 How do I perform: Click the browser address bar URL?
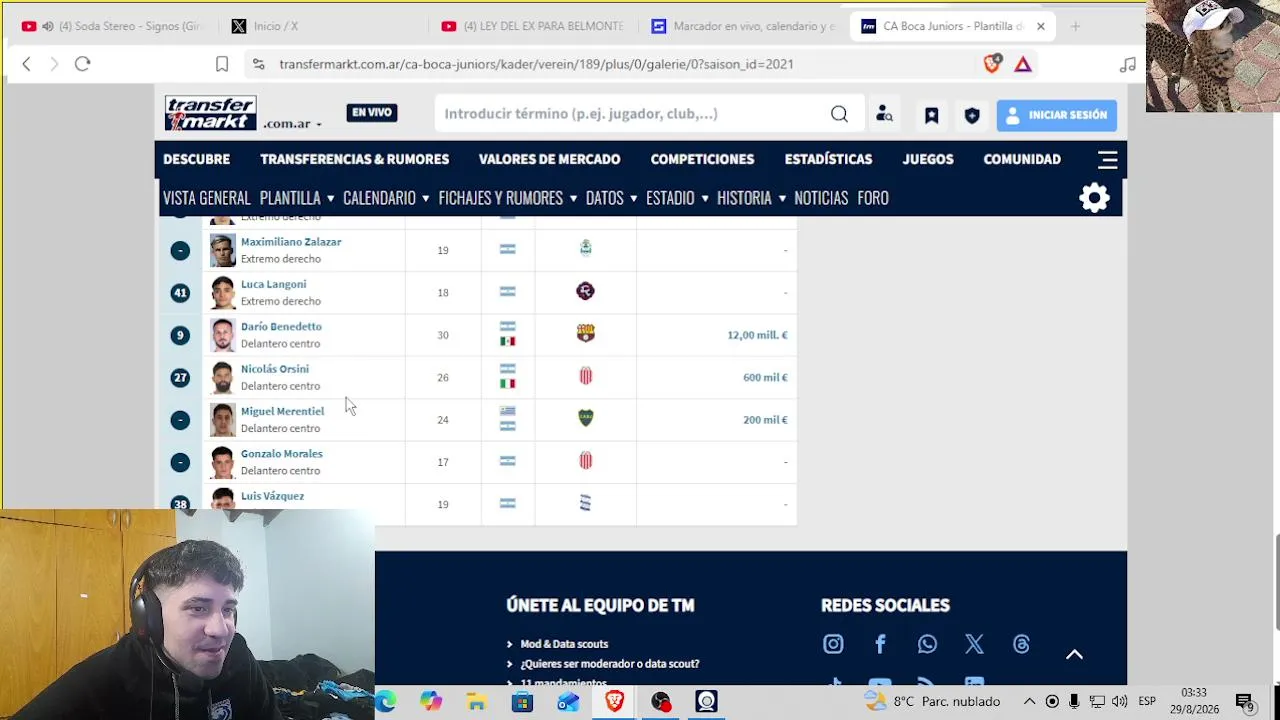[536, 64]
